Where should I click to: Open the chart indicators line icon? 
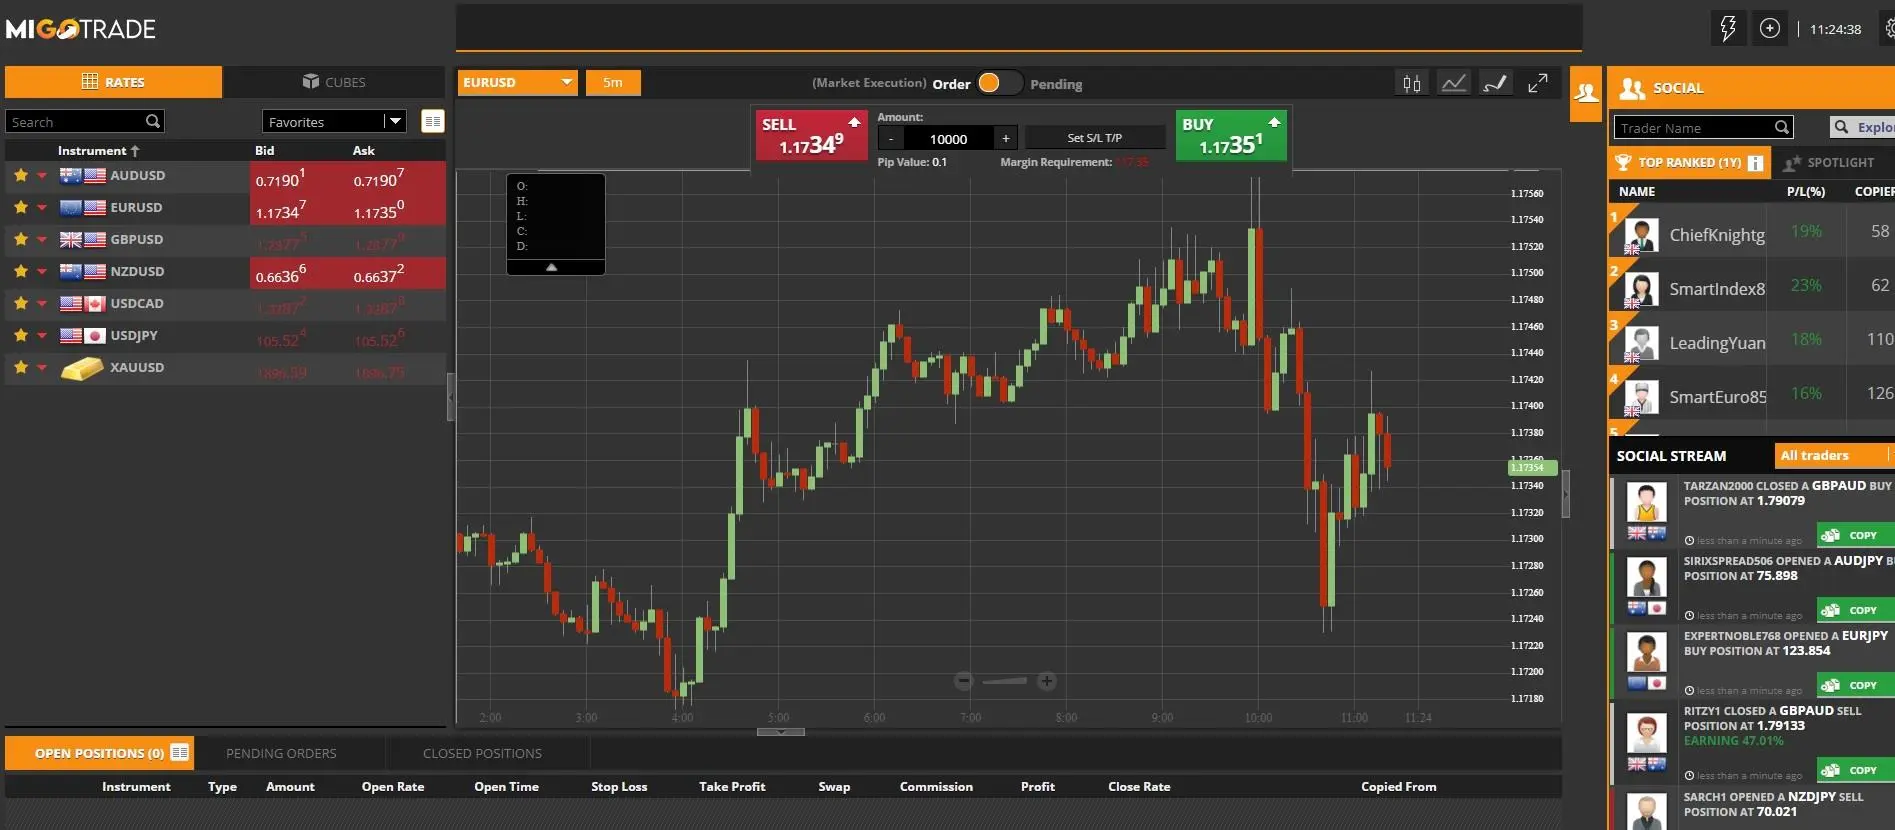[x=1454, y=83]
